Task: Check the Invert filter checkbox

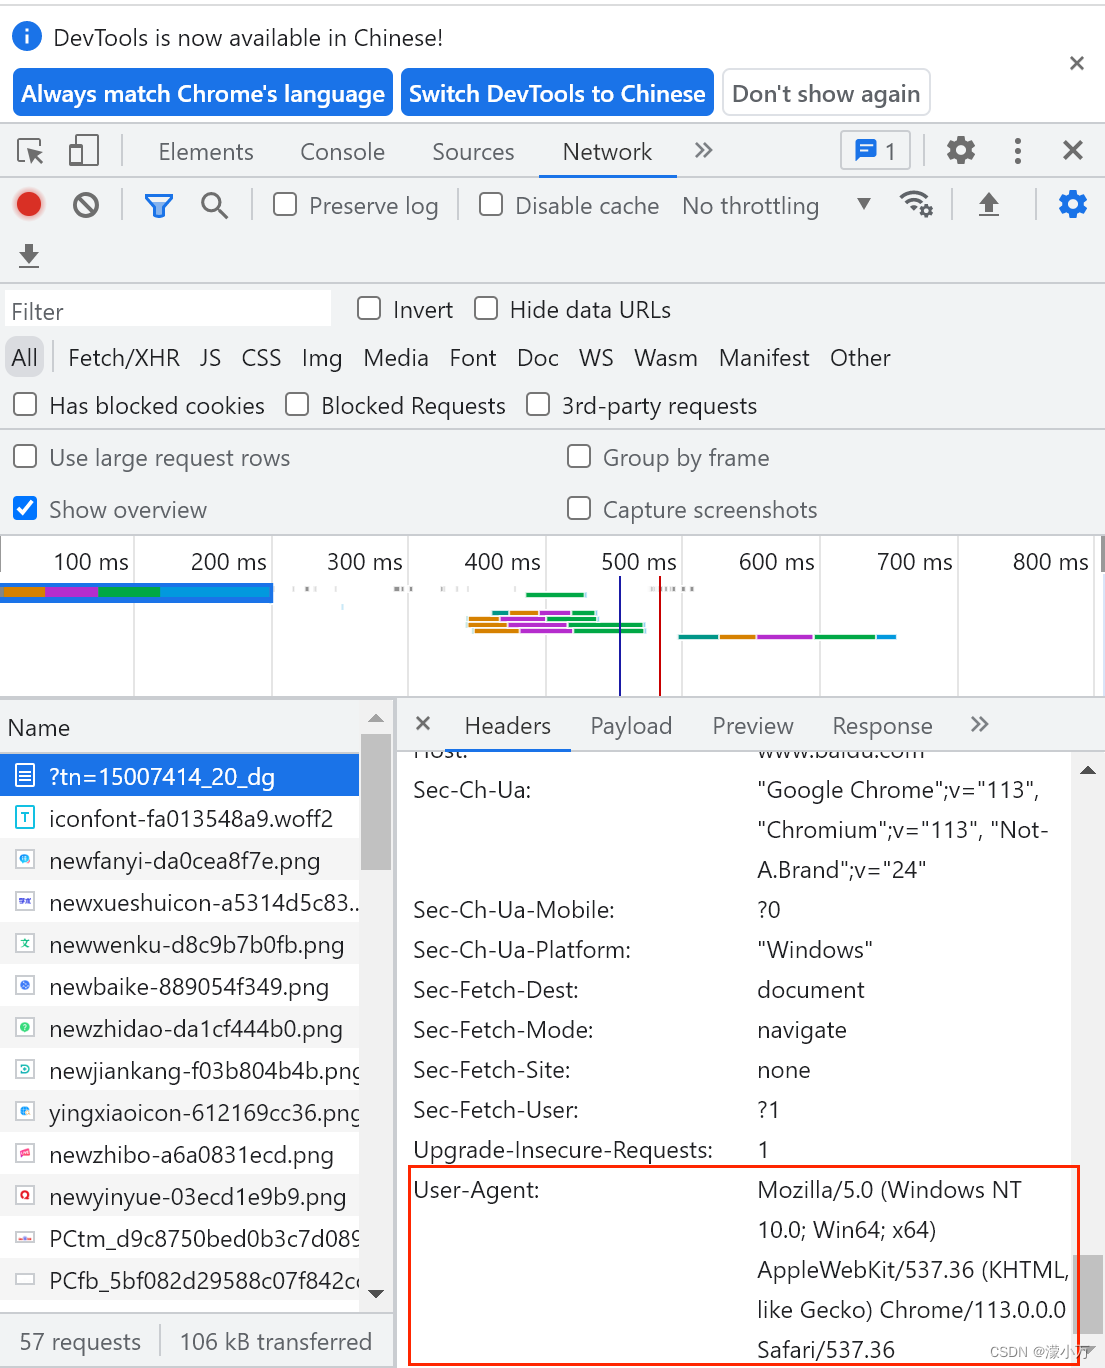Action: pos(369,308)
